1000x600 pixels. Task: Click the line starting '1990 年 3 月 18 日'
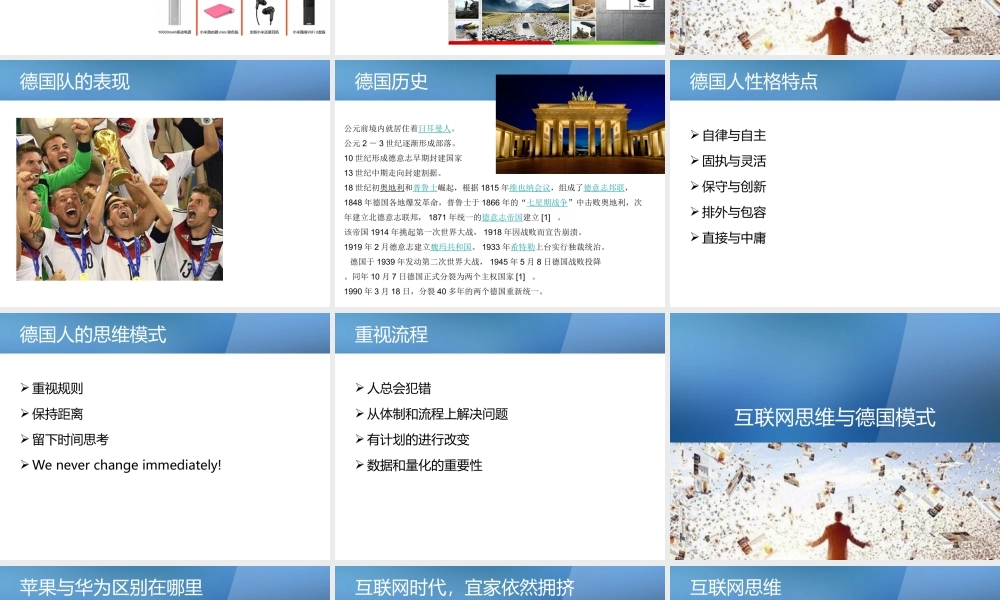[x=445, y=291]
